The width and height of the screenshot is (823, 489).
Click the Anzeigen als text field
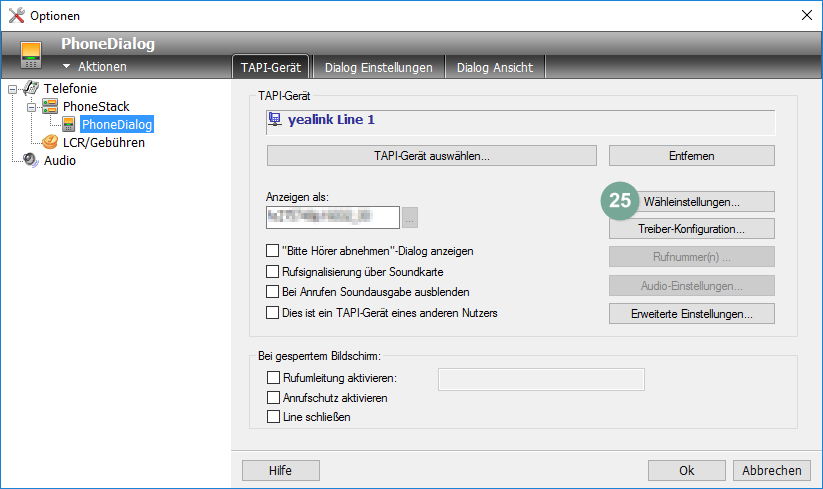[333, 215]
